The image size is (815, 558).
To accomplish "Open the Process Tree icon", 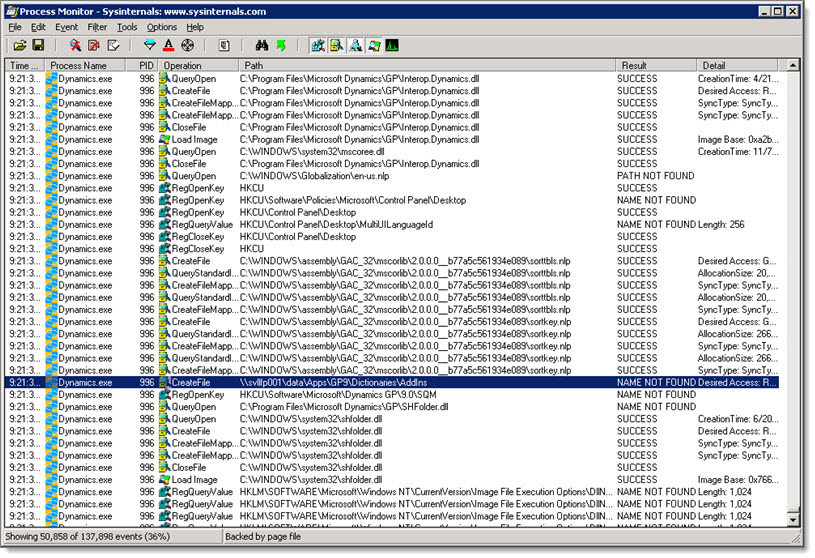I will click(224, 46).
